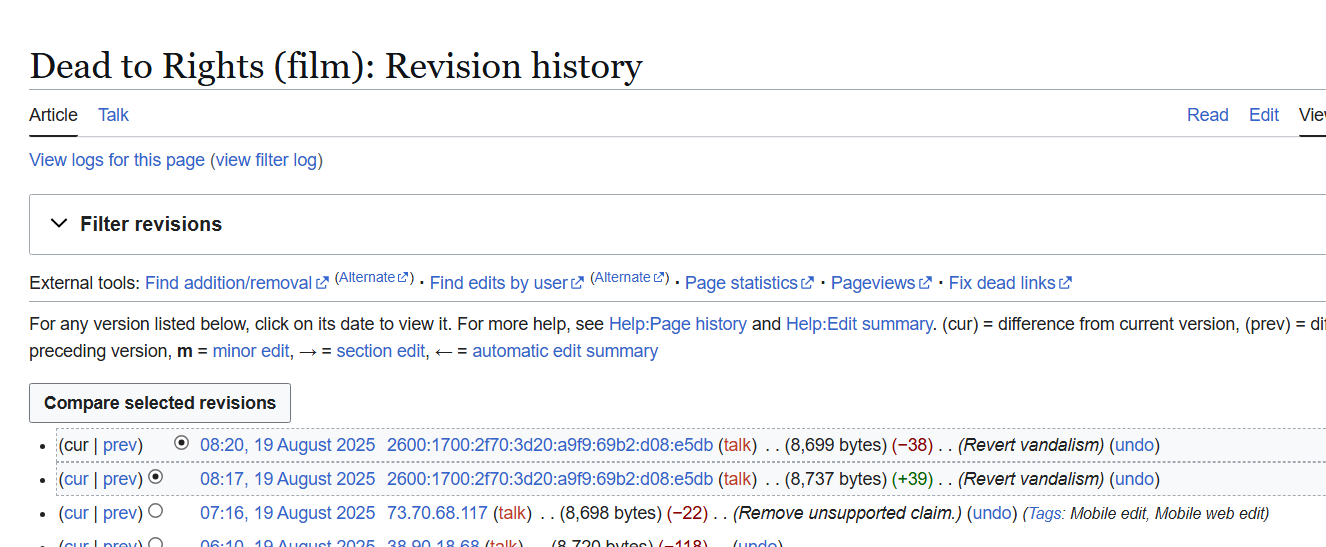The height and width of the screenshot is (547, 1326).
Task: Select radio button for 08:17 revision
Action: pyautogui.click(x=155, y=477)
